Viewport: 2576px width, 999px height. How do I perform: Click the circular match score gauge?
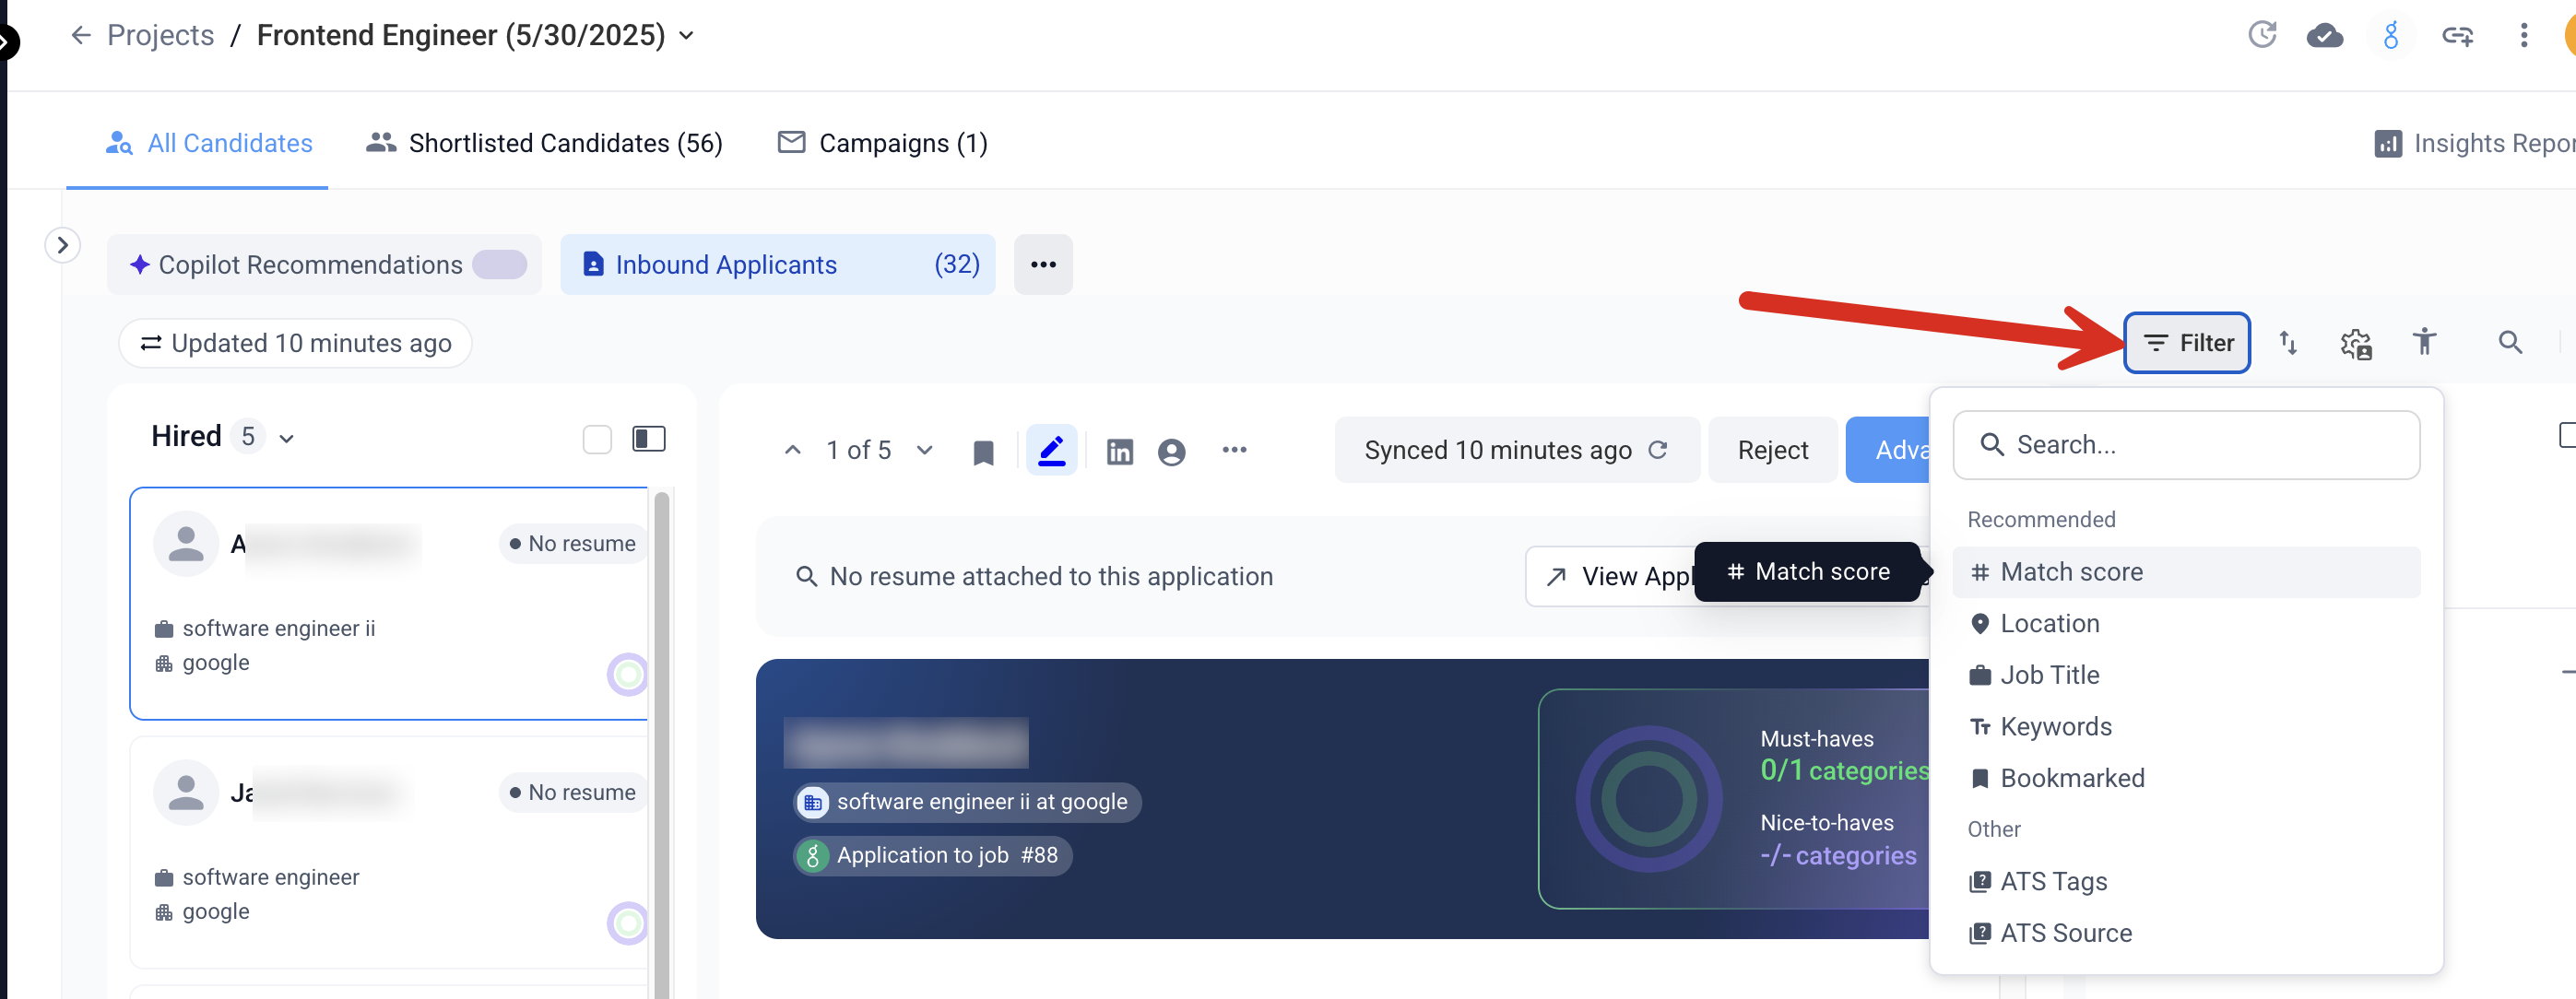click(x=1648, y=799)
